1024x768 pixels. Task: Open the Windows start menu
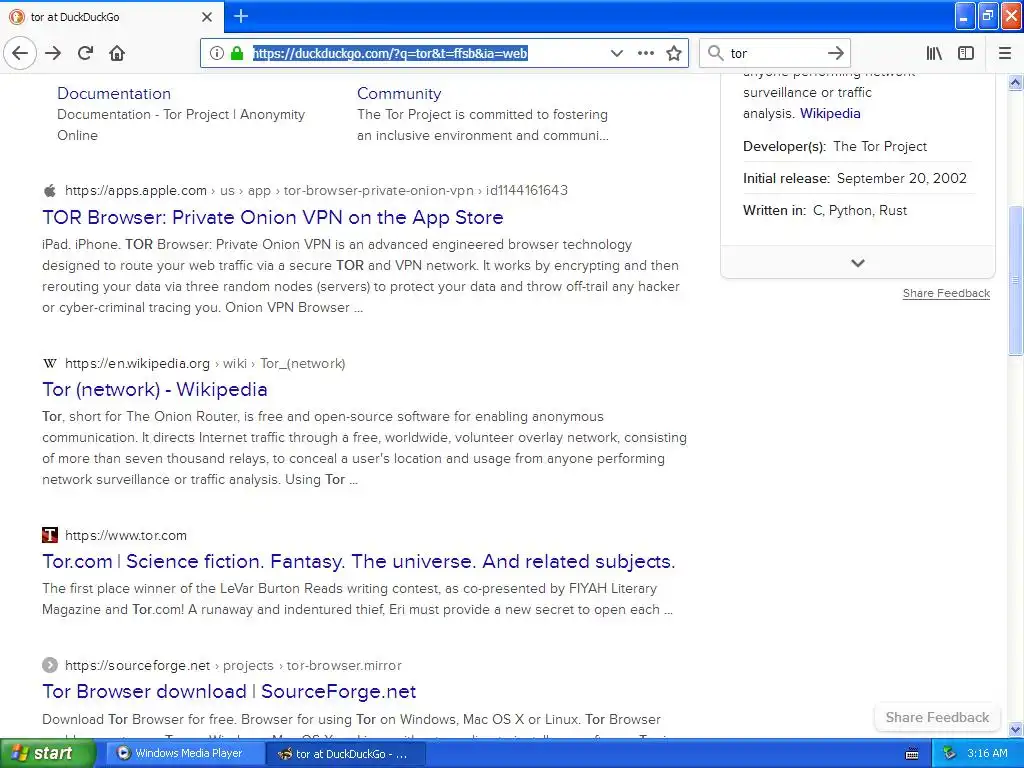click(x=46, y=754)
